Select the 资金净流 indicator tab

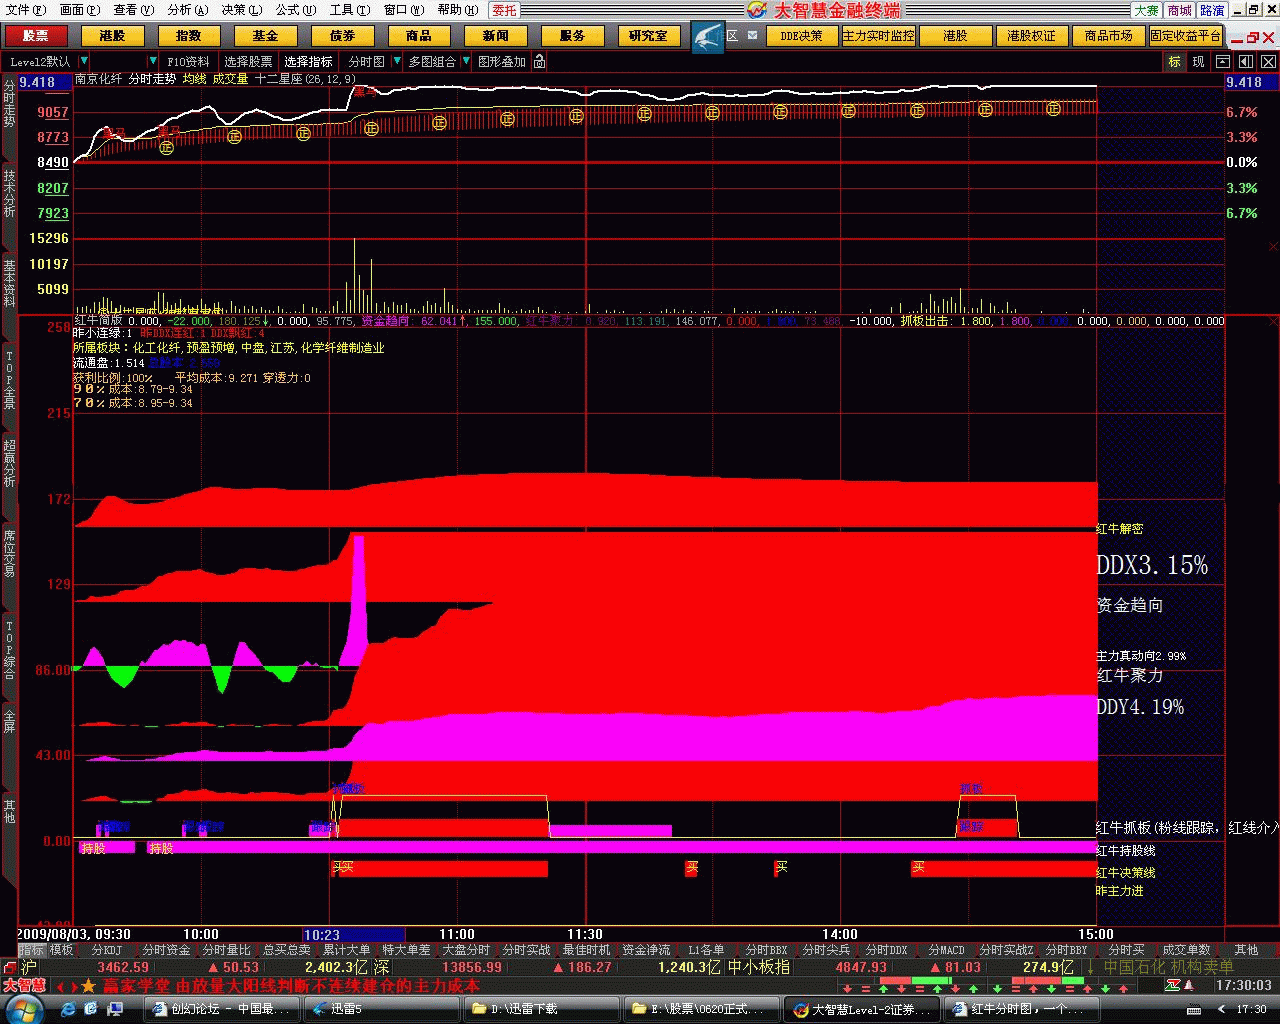click(x=646, y=950)
